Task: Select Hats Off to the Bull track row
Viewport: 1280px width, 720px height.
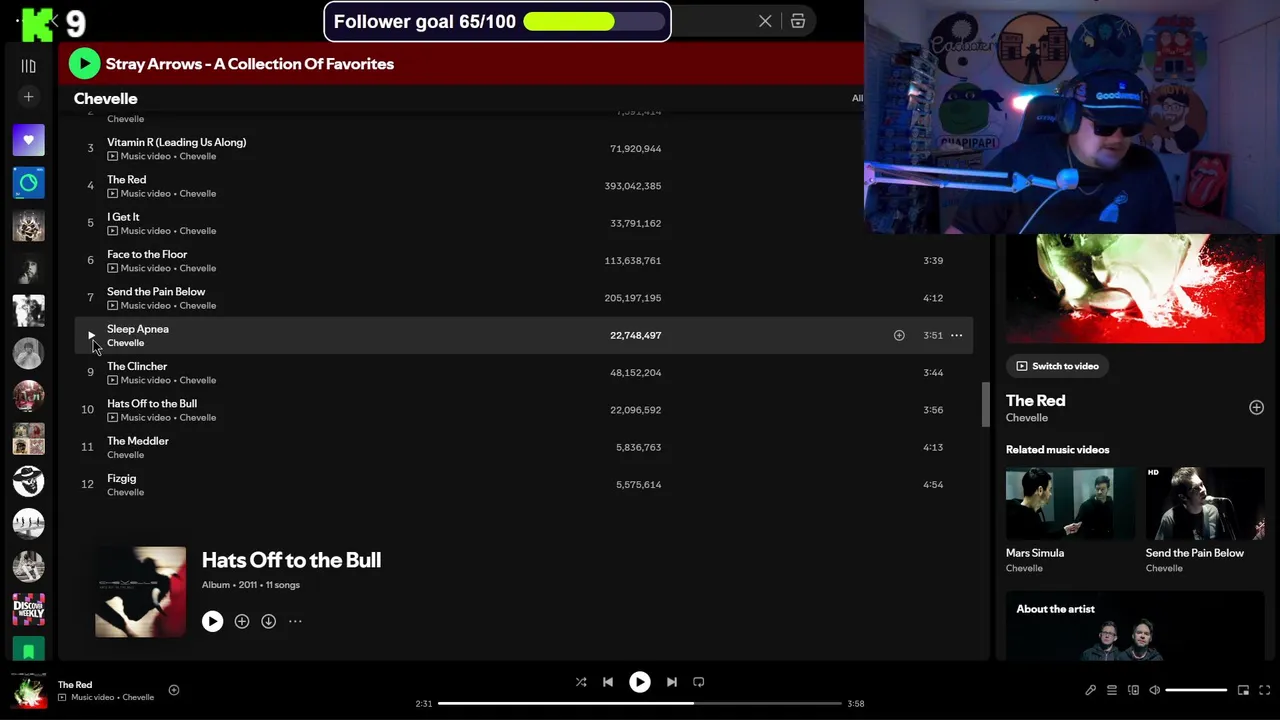Action: (x=523, y=410)
